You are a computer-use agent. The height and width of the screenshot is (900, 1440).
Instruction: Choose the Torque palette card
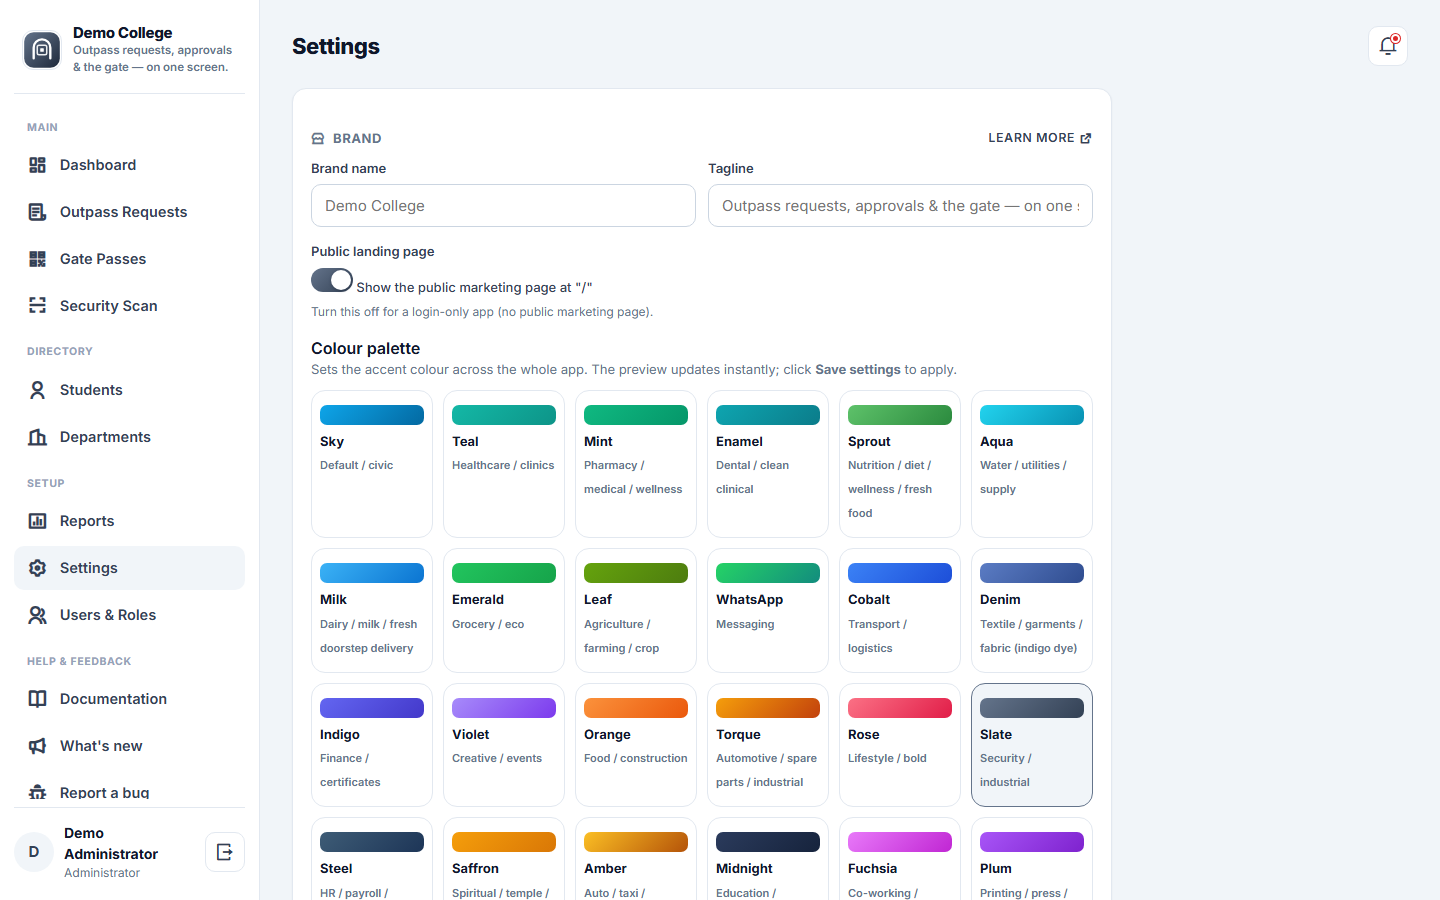coord(768,745)
